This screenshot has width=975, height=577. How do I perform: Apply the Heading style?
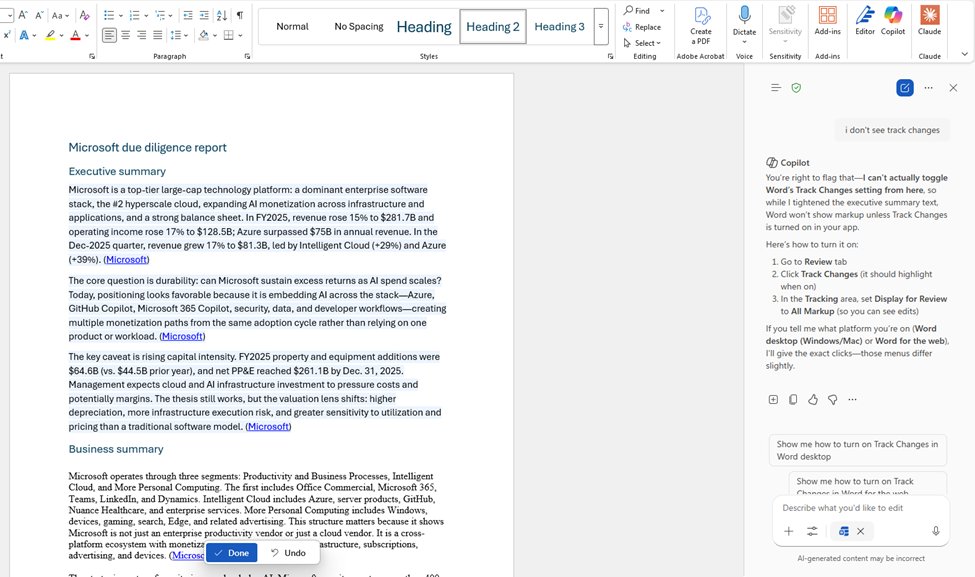424,27
